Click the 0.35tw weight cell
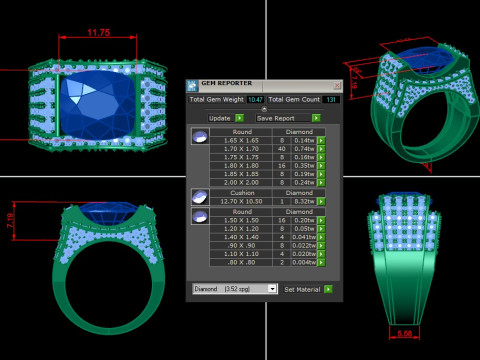Screen dimensions: 480x360 pyautogui.click(x=304, y=166)
